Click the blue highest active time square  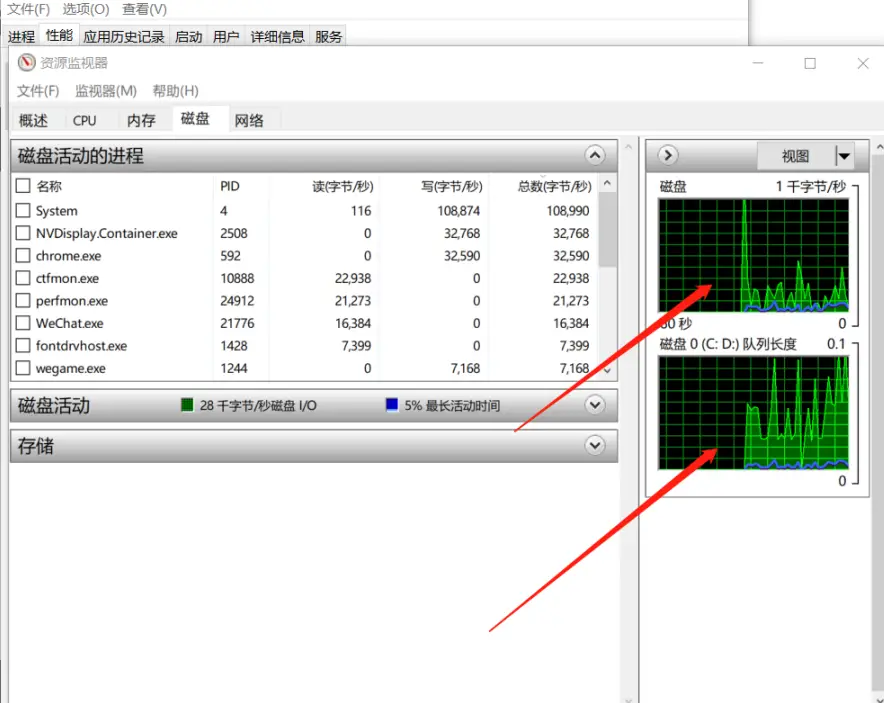[x=391, y=406]
